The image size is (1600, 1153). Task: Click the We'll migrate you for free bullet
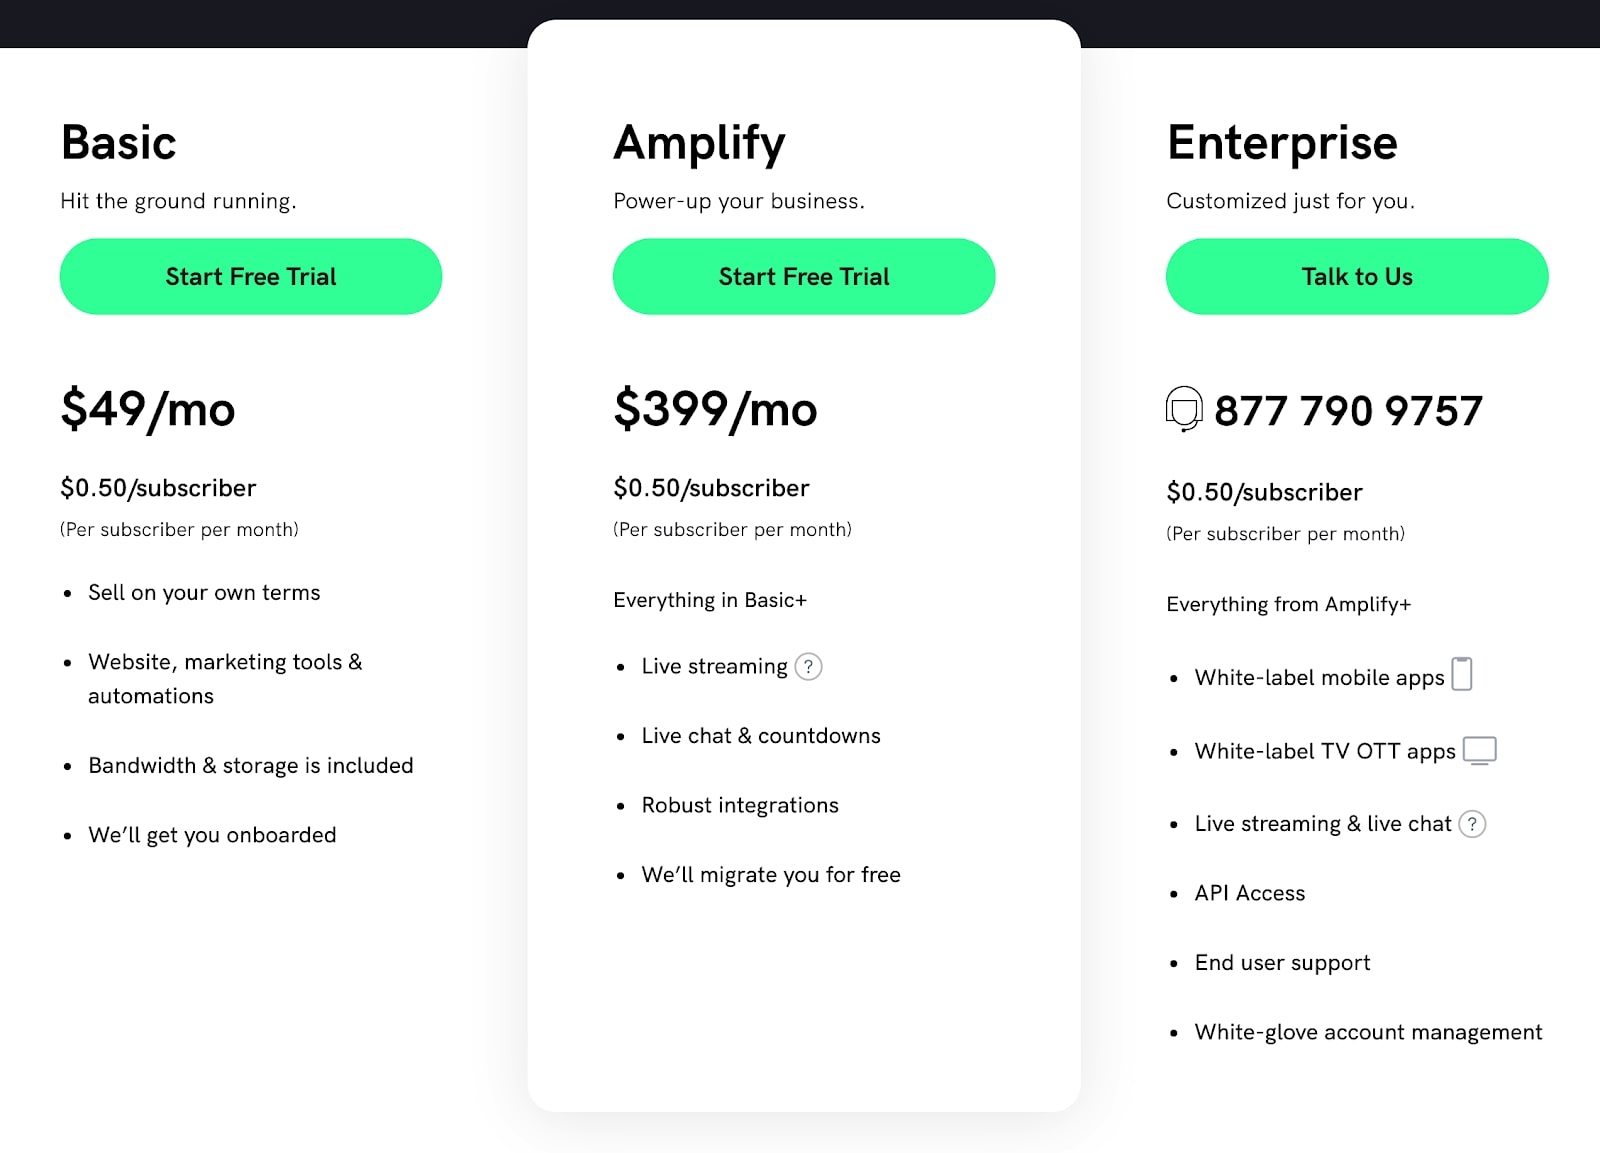(770, 874)
